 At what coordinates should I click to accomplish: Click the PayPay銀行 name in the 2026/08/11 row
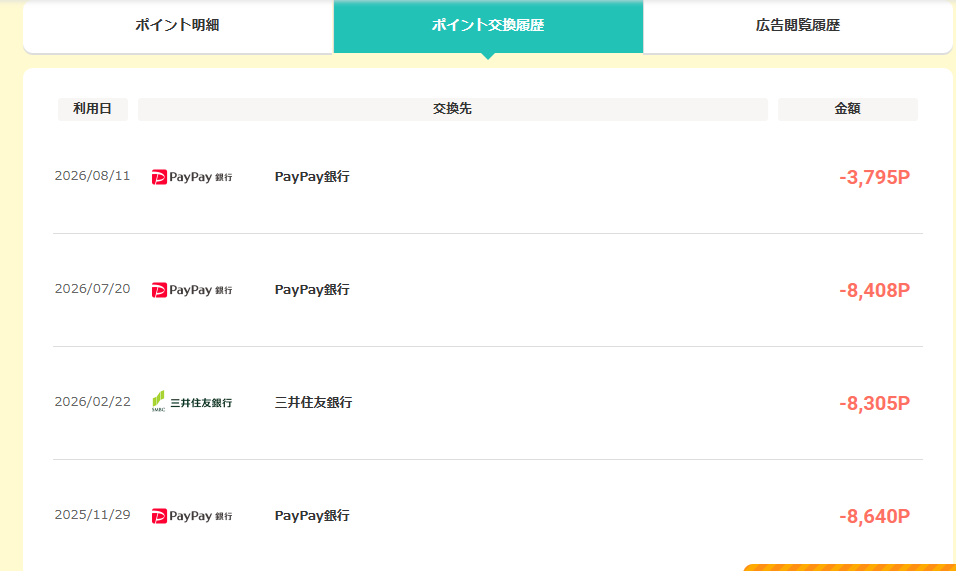click(x=312, y=177)
